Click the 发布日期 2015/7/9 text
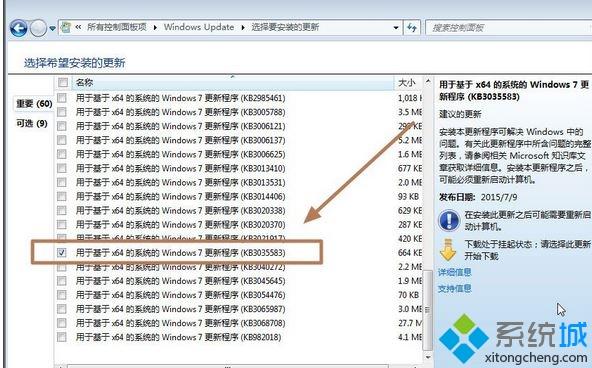The height and width of the screenshot is (368, 592). click(x=478, y=197)
